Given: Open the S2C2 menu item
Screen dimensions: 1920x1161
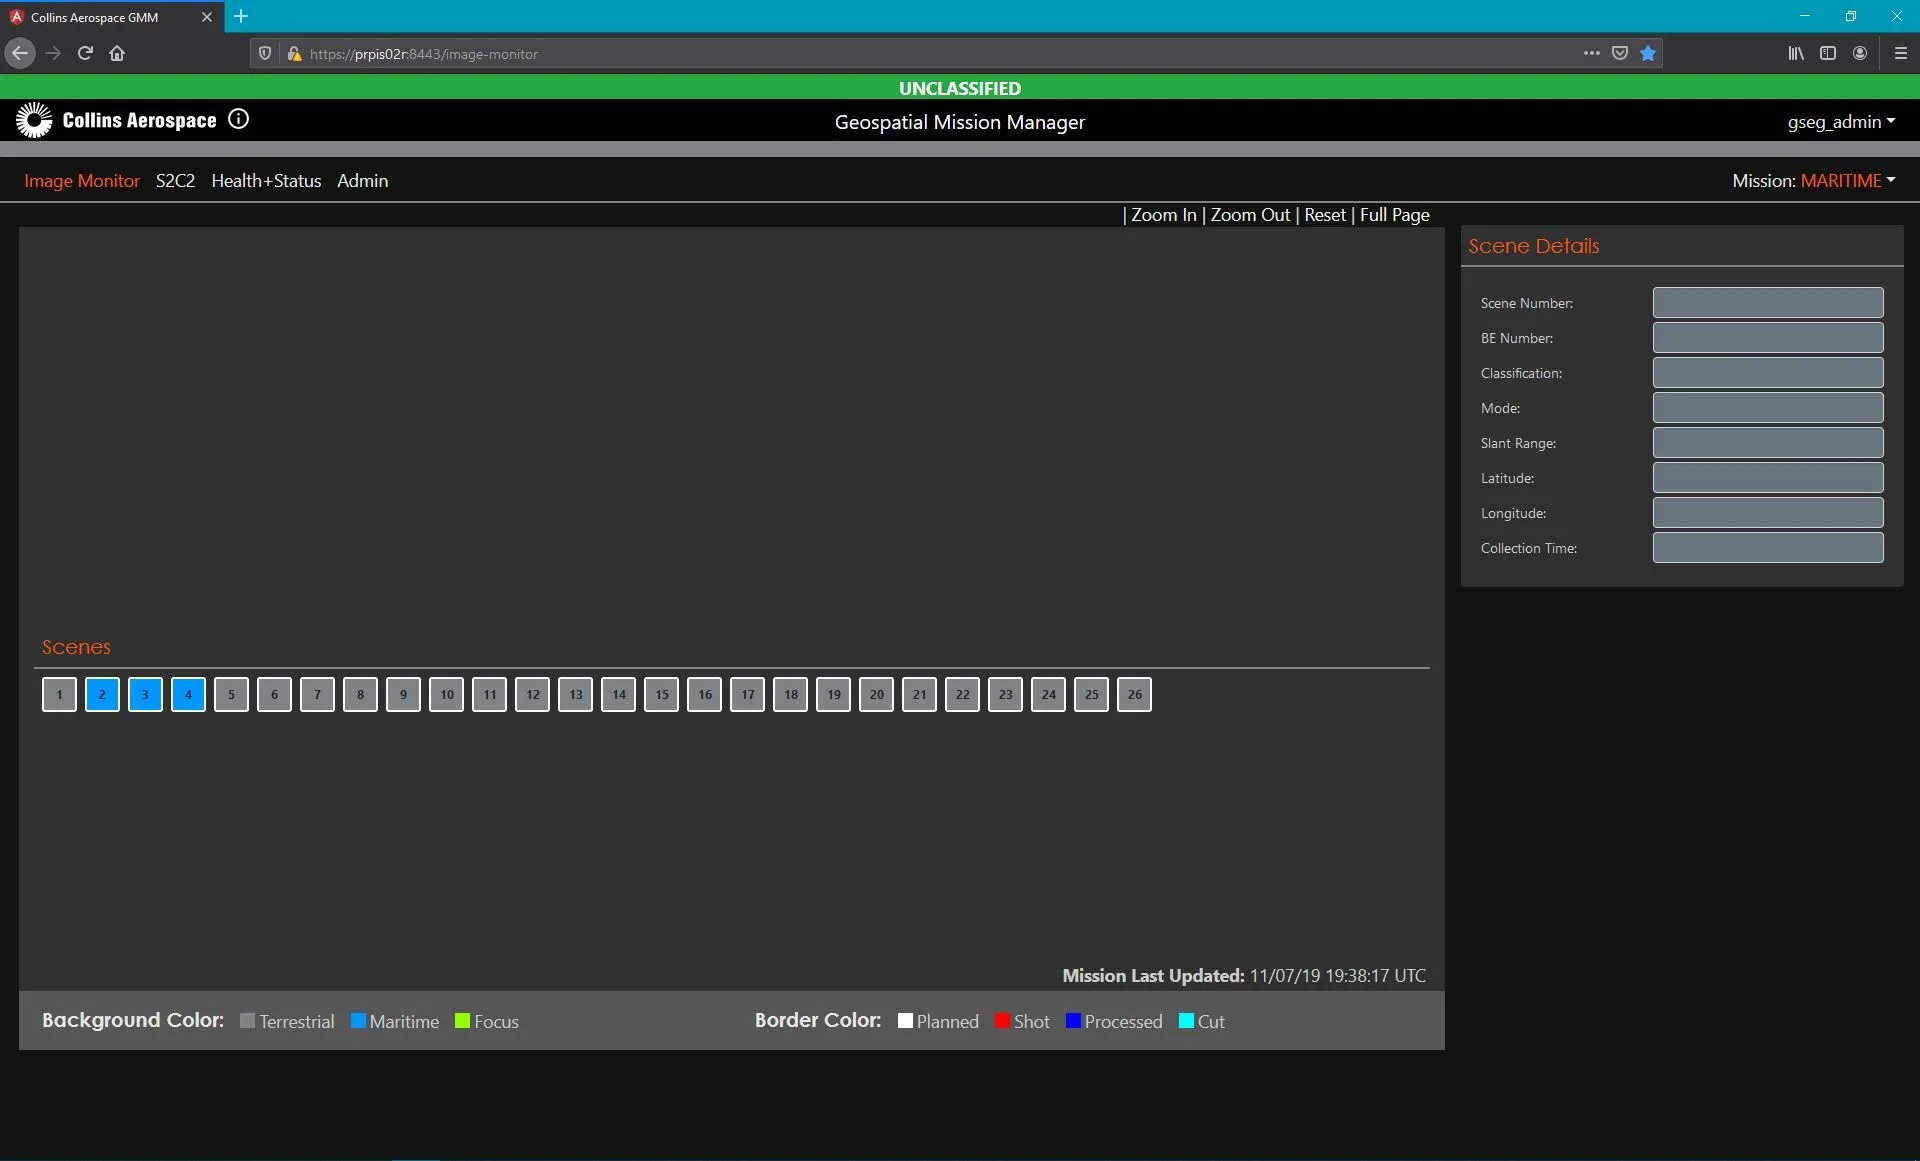Looking at the screenshot, I should tap(175, 181).
